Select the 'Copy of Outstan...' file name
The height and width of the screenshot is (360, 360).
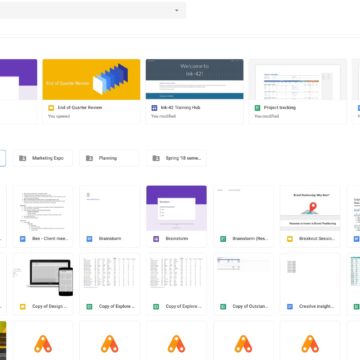click(250, 306)
